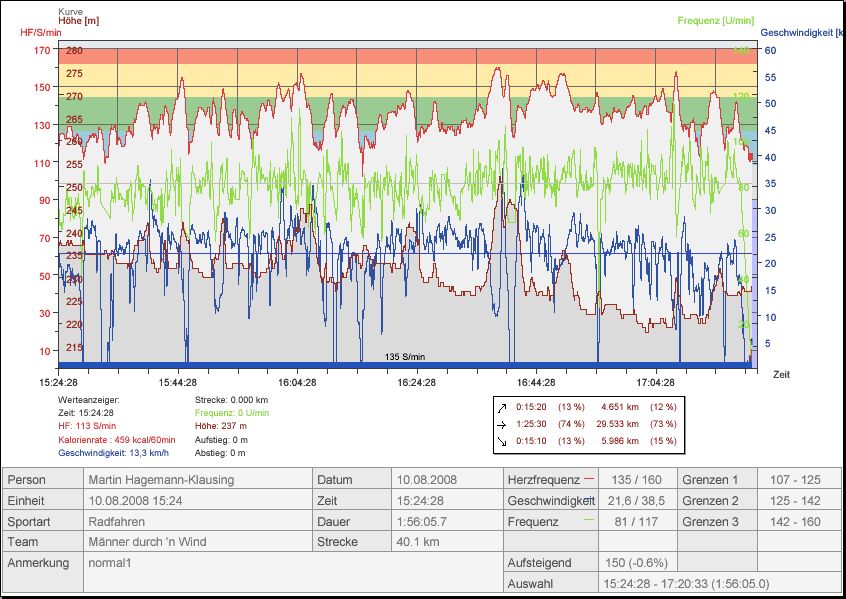846x599 pixels.
Task: Select the Geschwindigkeit axis legend at top right
Action: pyautogui.click(x=802, y=32)
